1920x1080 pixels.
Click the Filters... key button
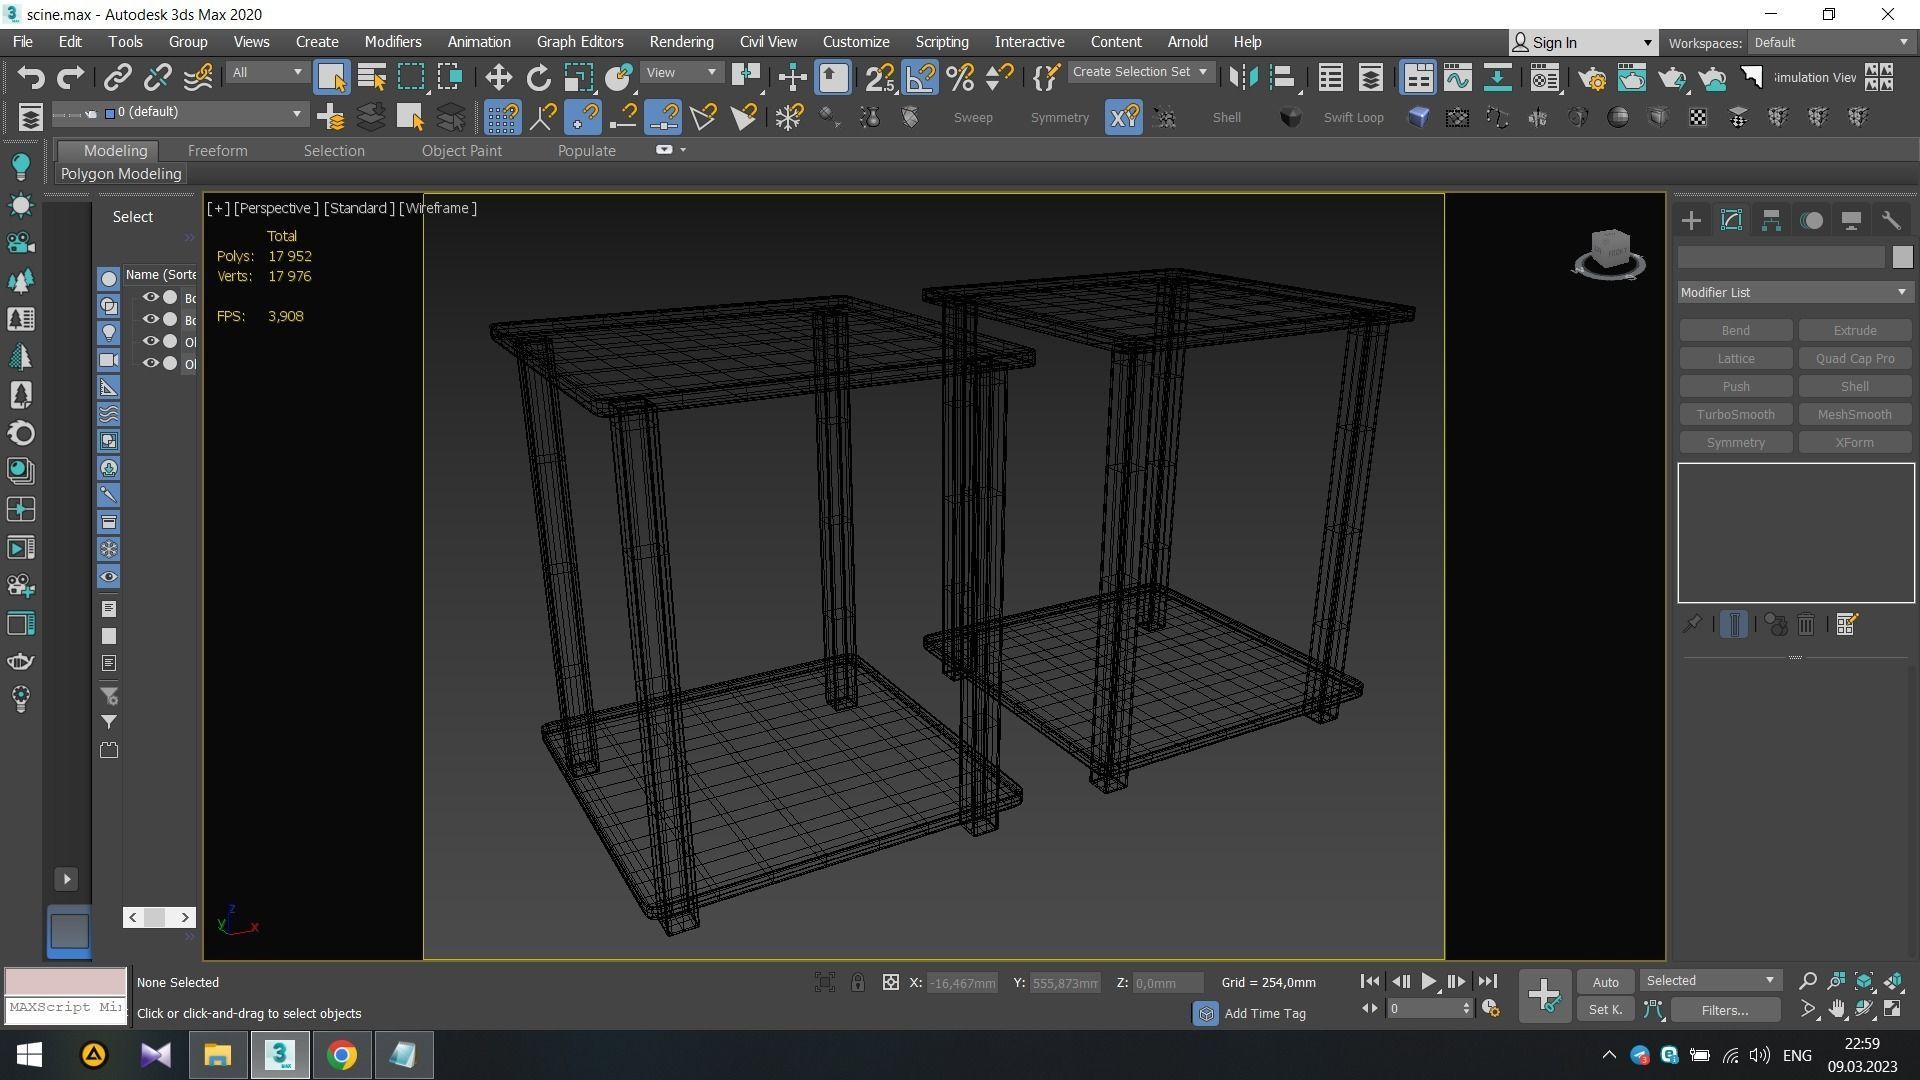point(1724,1010)
